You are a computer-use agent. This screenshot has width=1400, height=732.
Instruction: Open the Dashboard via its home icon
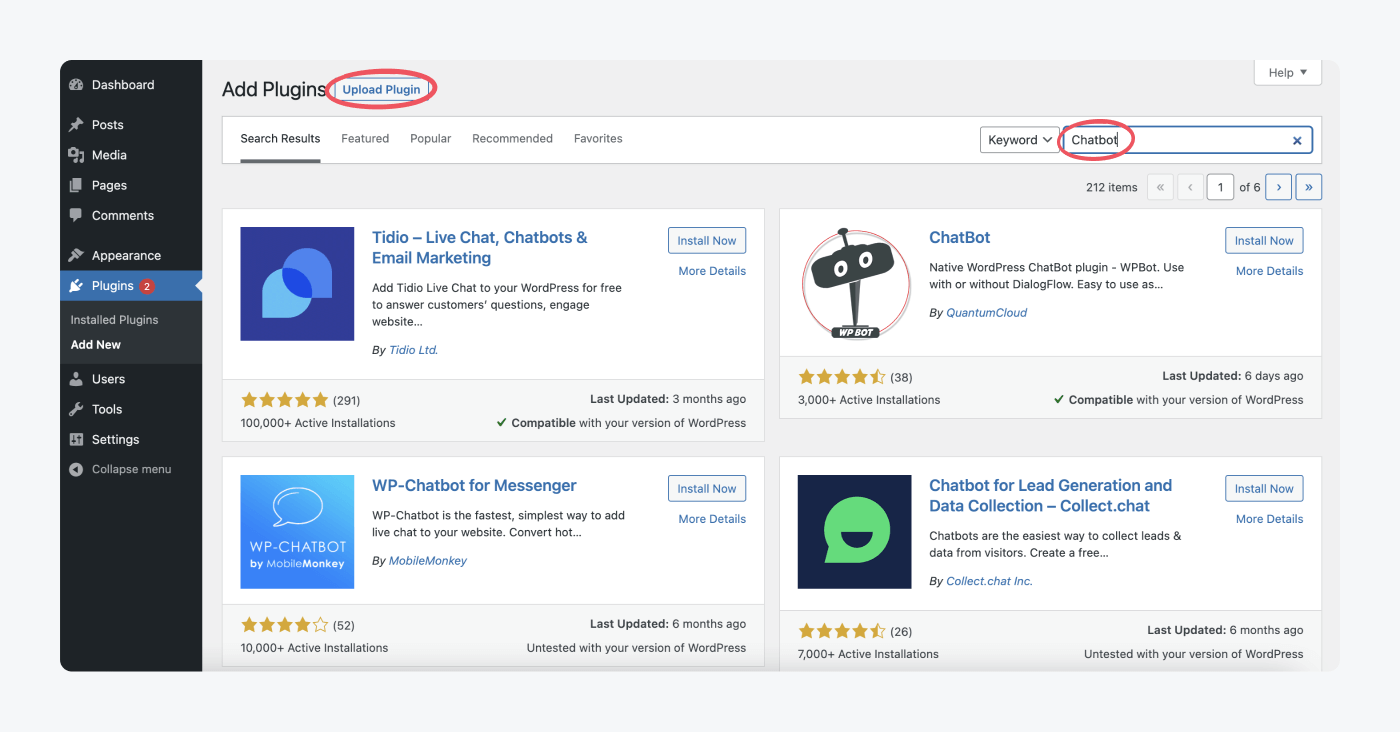tap(78, 84)
